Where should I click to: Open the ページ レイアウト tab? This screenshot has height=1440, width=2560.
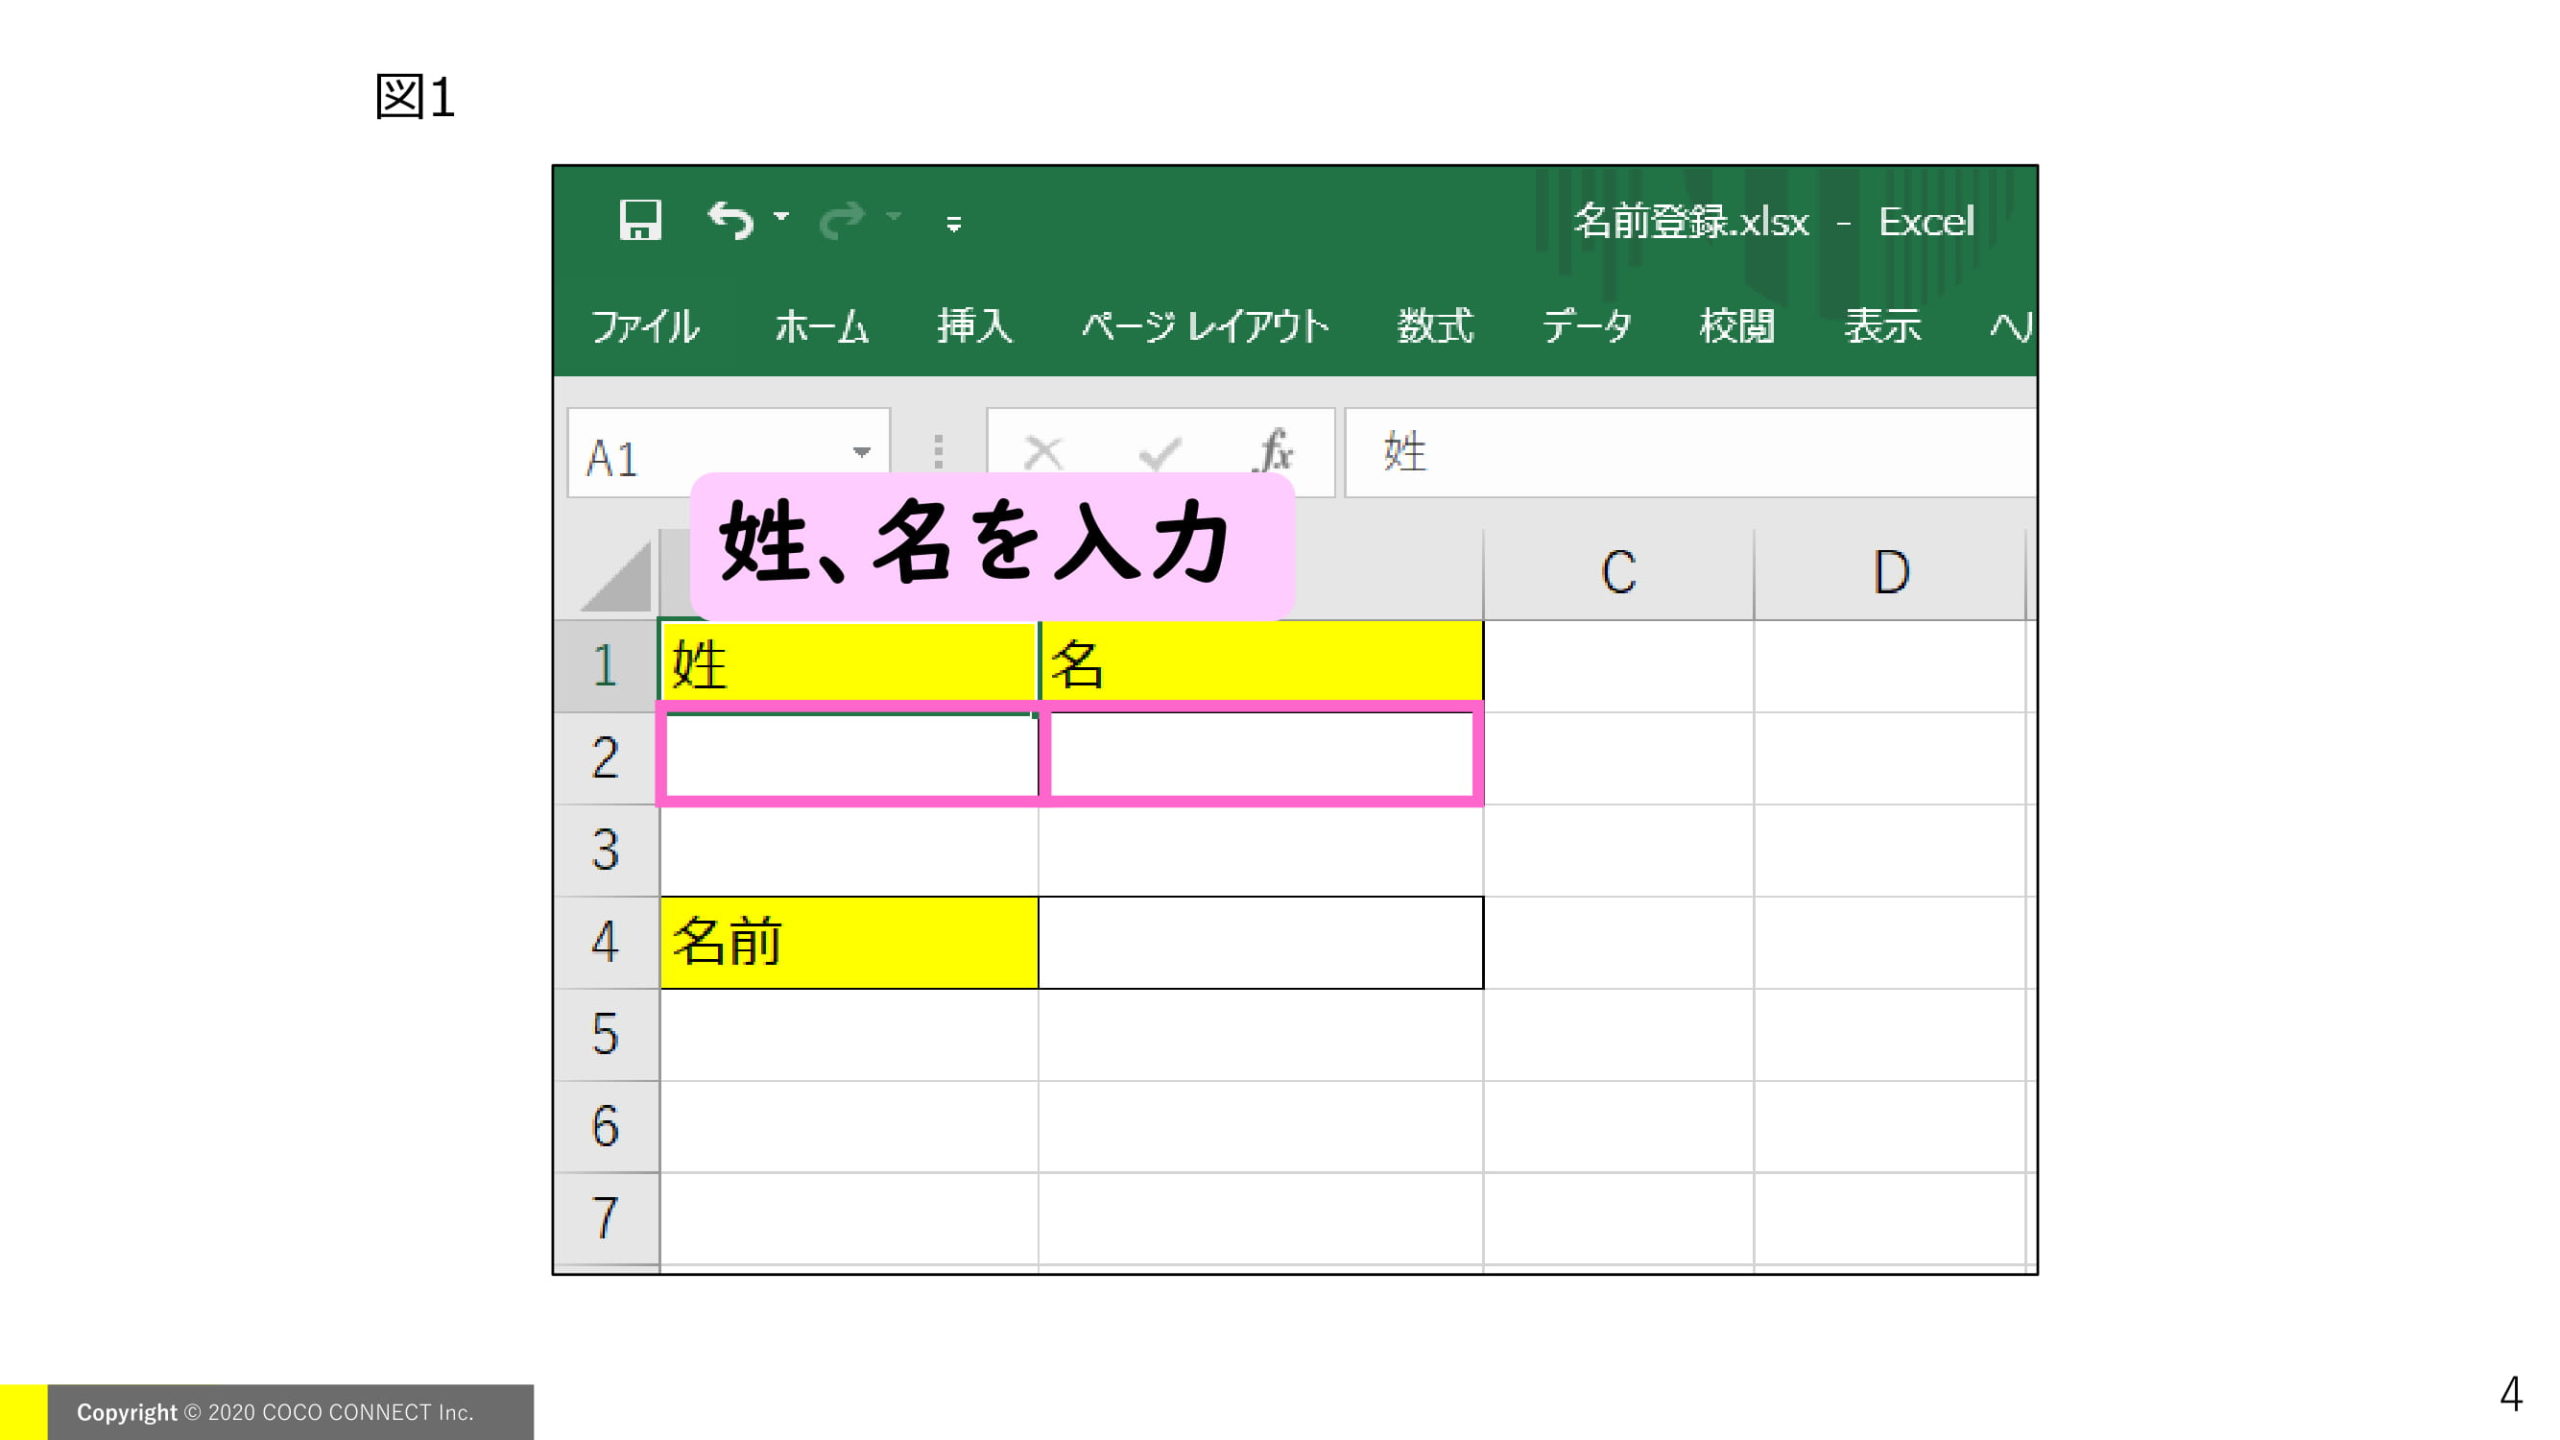pos(1205,326)
